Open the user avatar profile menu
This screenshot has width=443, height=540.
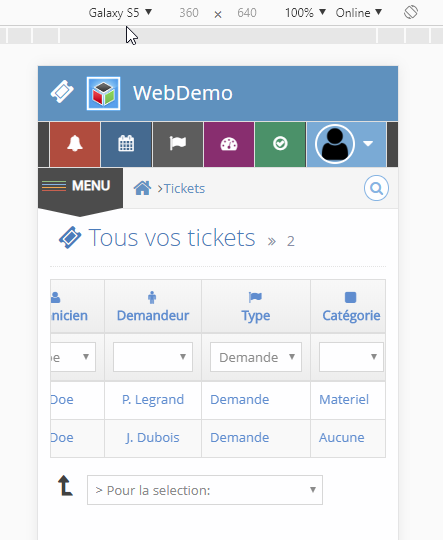pos(346,144)
